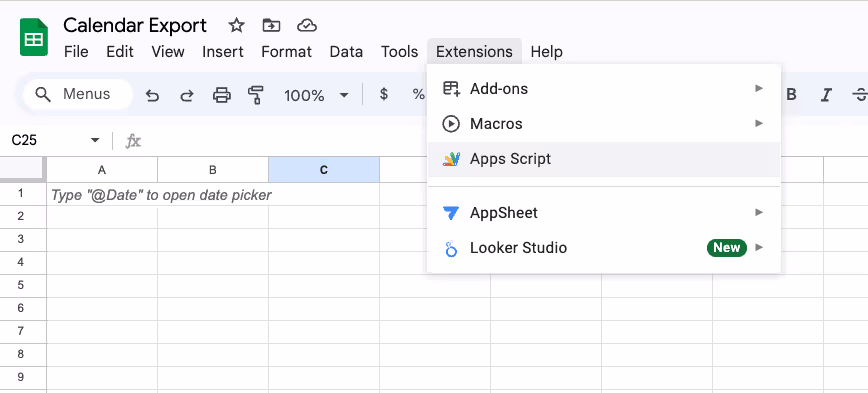Click the Menus search box
This screenshot has width=868, height=393.
[x=78, y=95]
